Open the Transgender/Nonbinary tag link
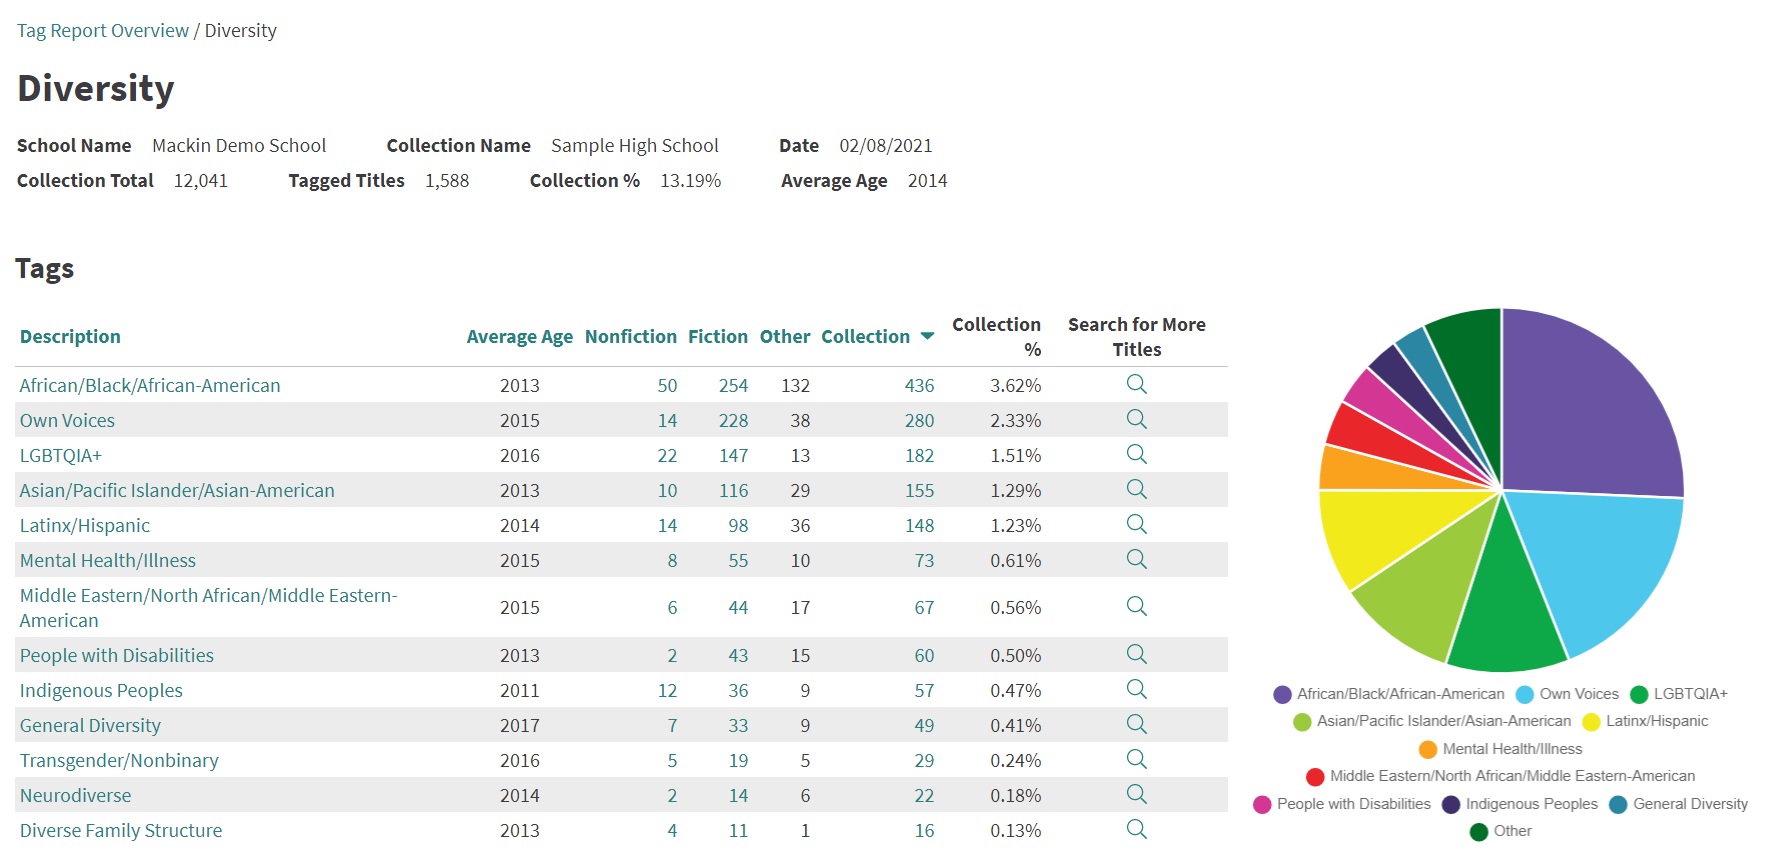This screenshot has width=1783, height=855. point(119,761)
